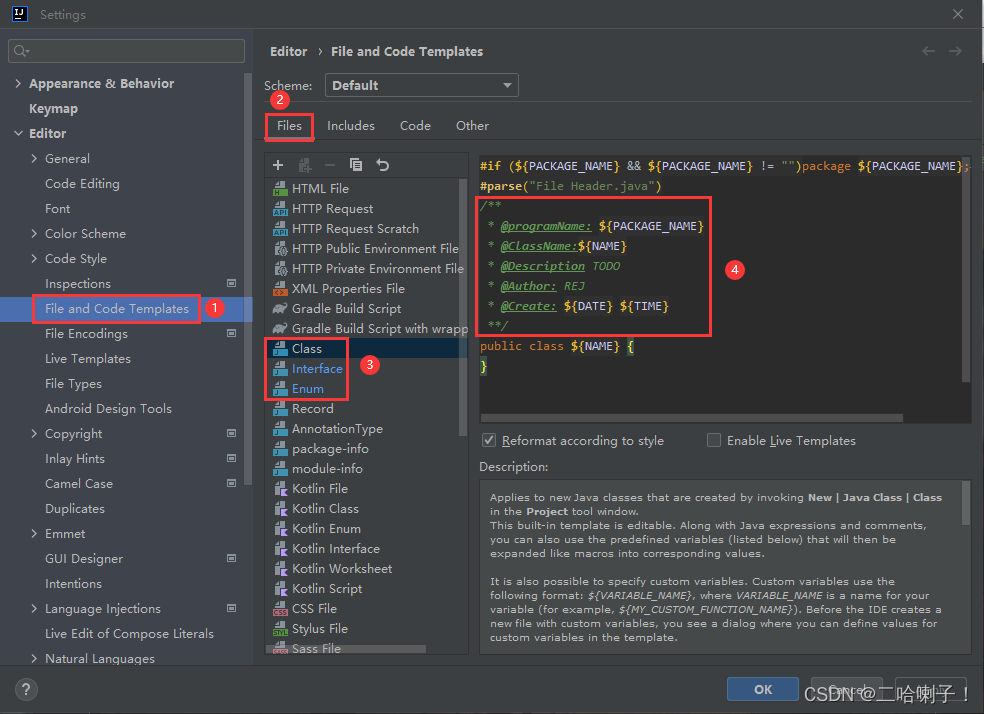Click the Kotlin Class icon

[281, 509]
